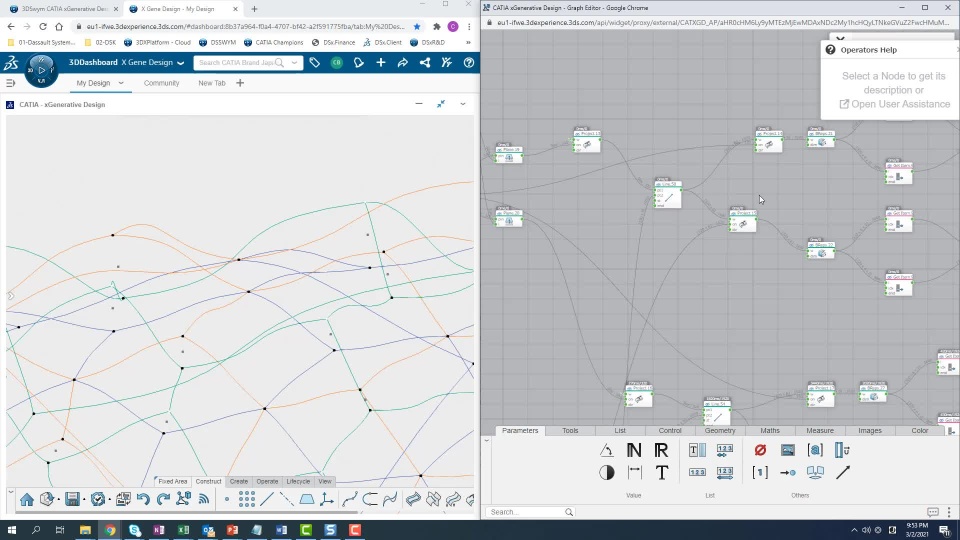
Task: Add a Length parameter node
Action: tap(634, 472)
